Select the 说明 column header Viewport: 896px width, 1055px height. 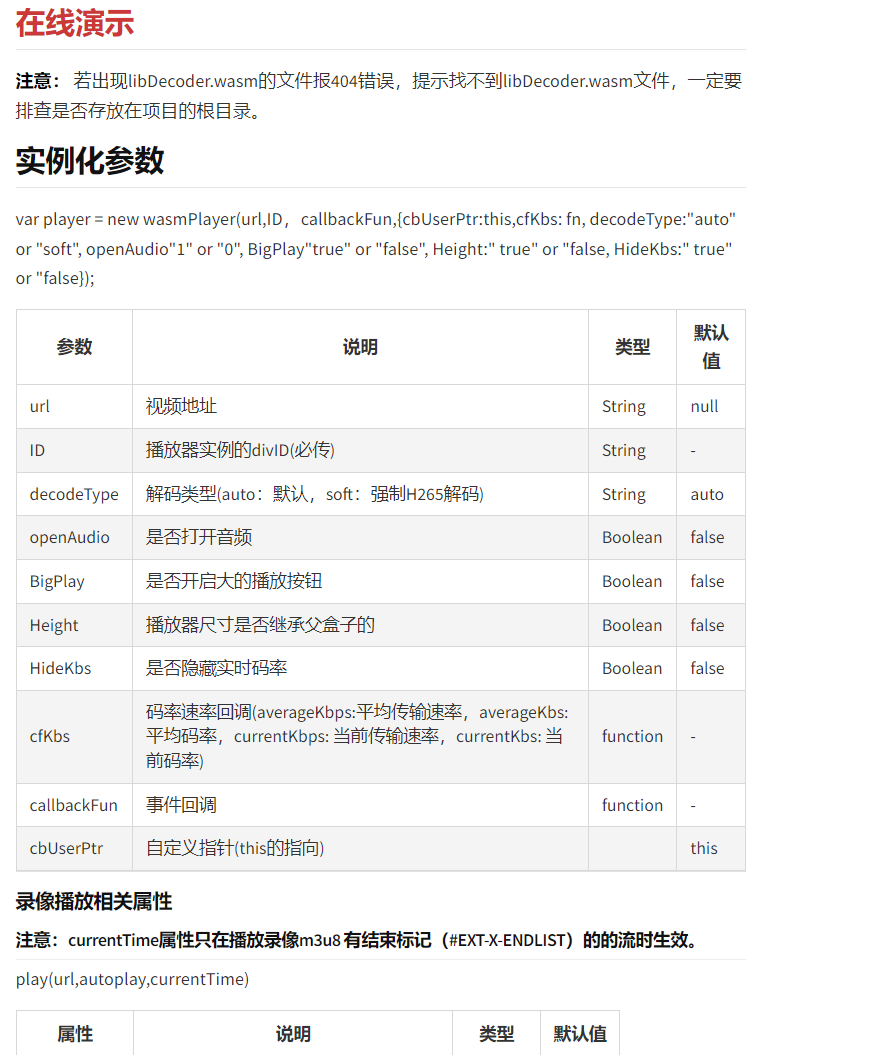(x=362, y=346)
